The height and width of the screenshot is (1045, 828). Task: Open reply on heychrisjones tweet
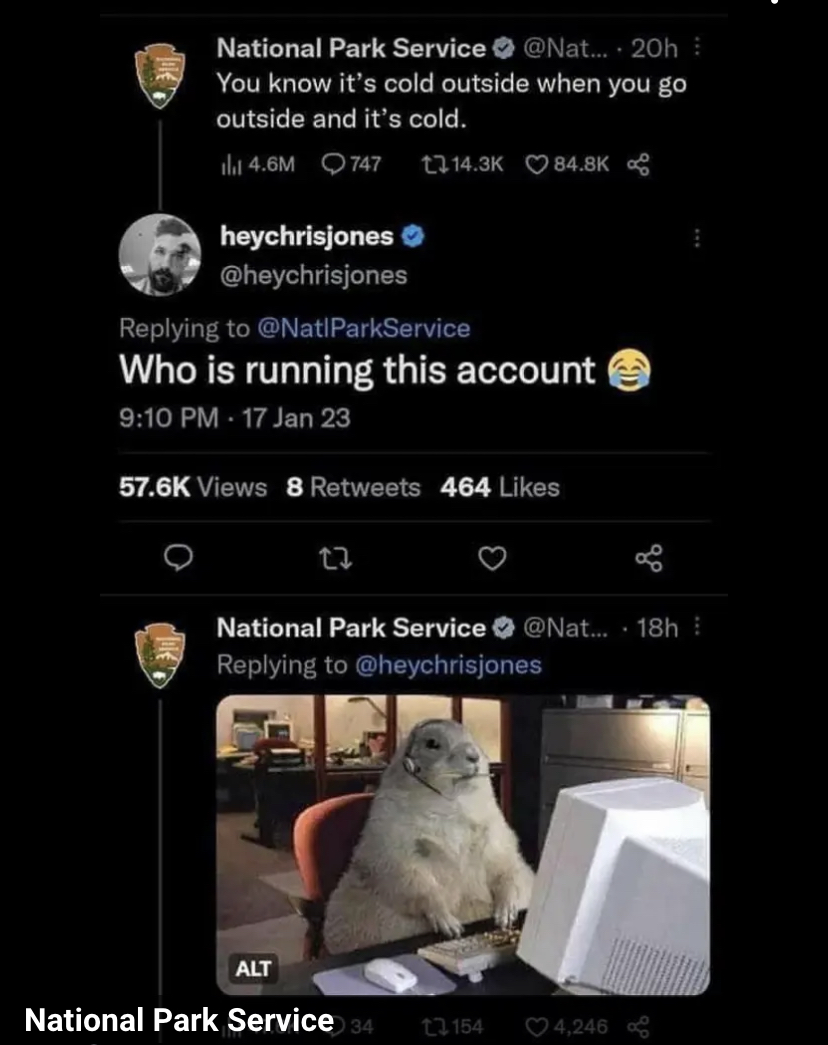178,558
